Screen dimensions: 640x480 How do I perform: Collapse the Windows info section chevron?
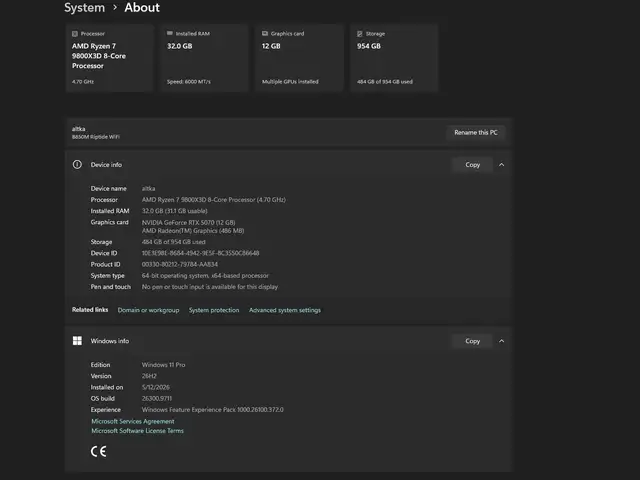(x=502, y=341)
